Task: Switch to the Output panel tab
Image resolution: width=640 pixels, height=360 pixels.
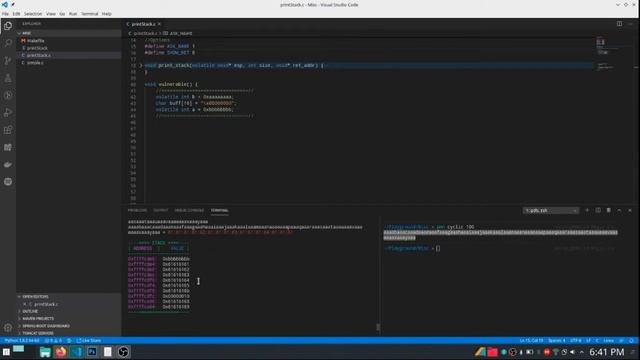Action: 161,210
